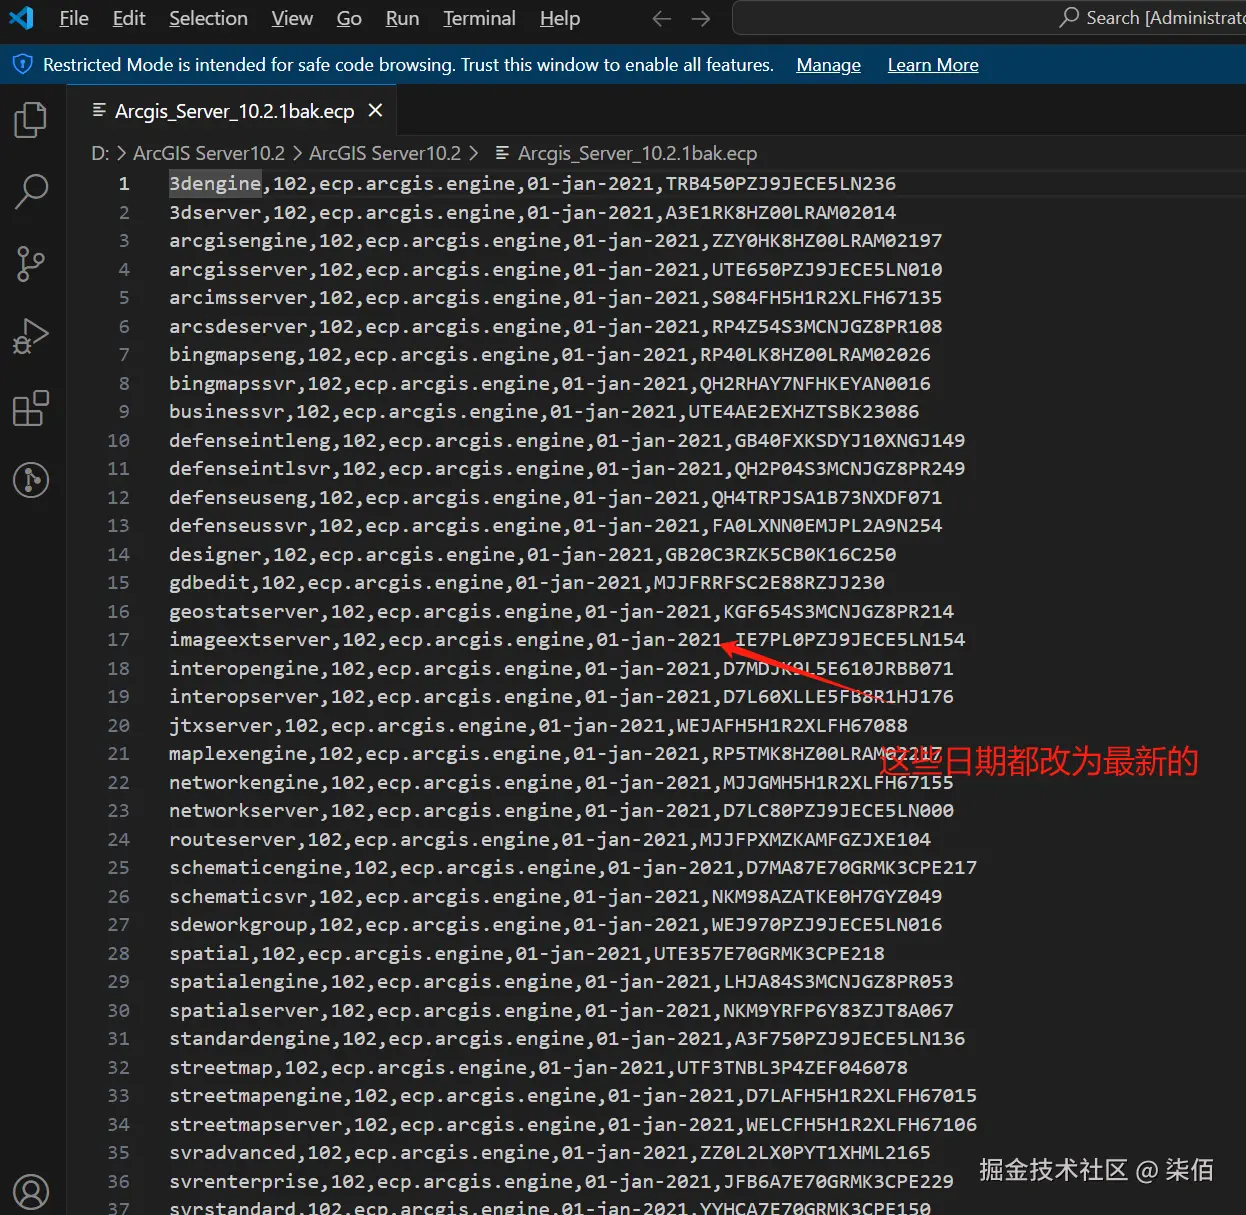Click the svradvanced line
Screen dimensions: 1246x1215
click(549, 1152)
